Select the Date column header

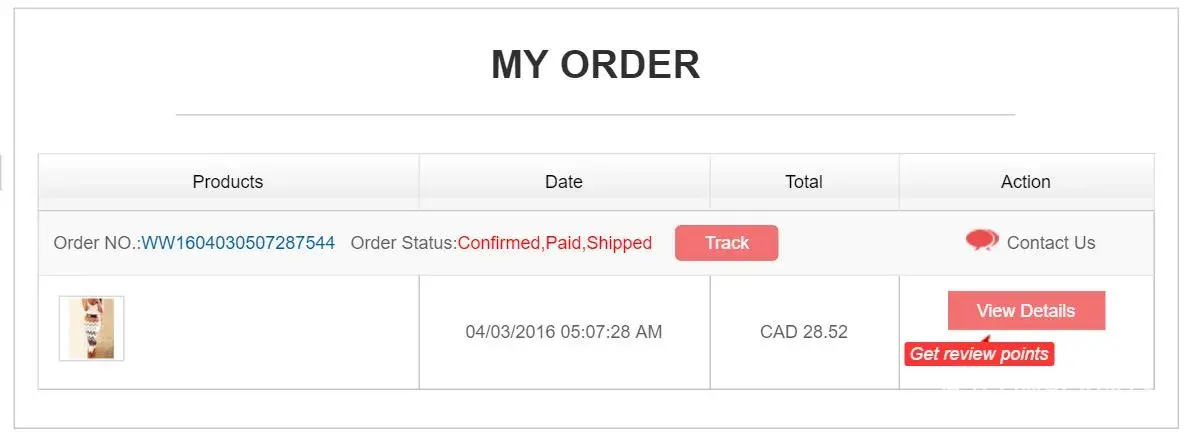564,182
